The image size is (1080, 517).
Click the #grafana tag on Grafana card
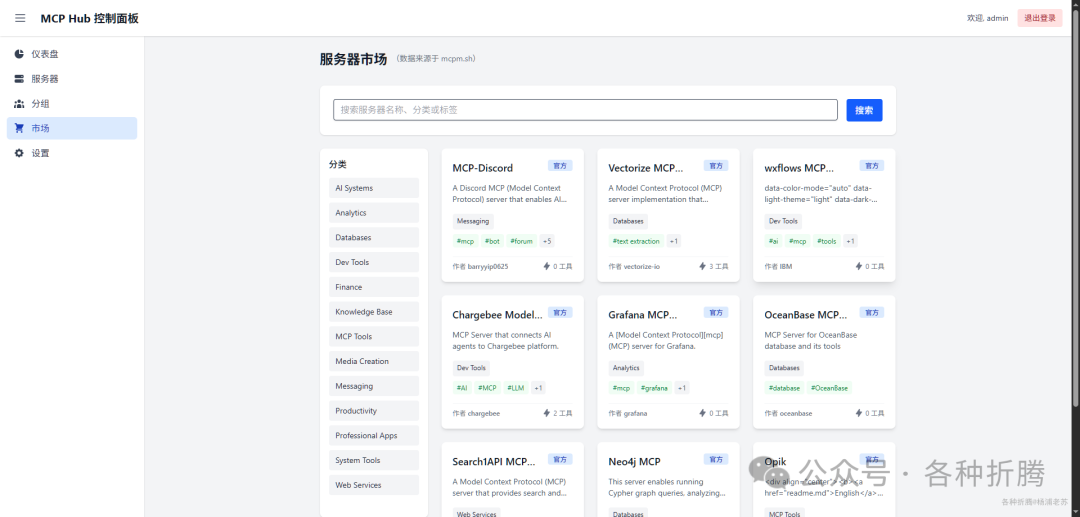pos(654,388)
